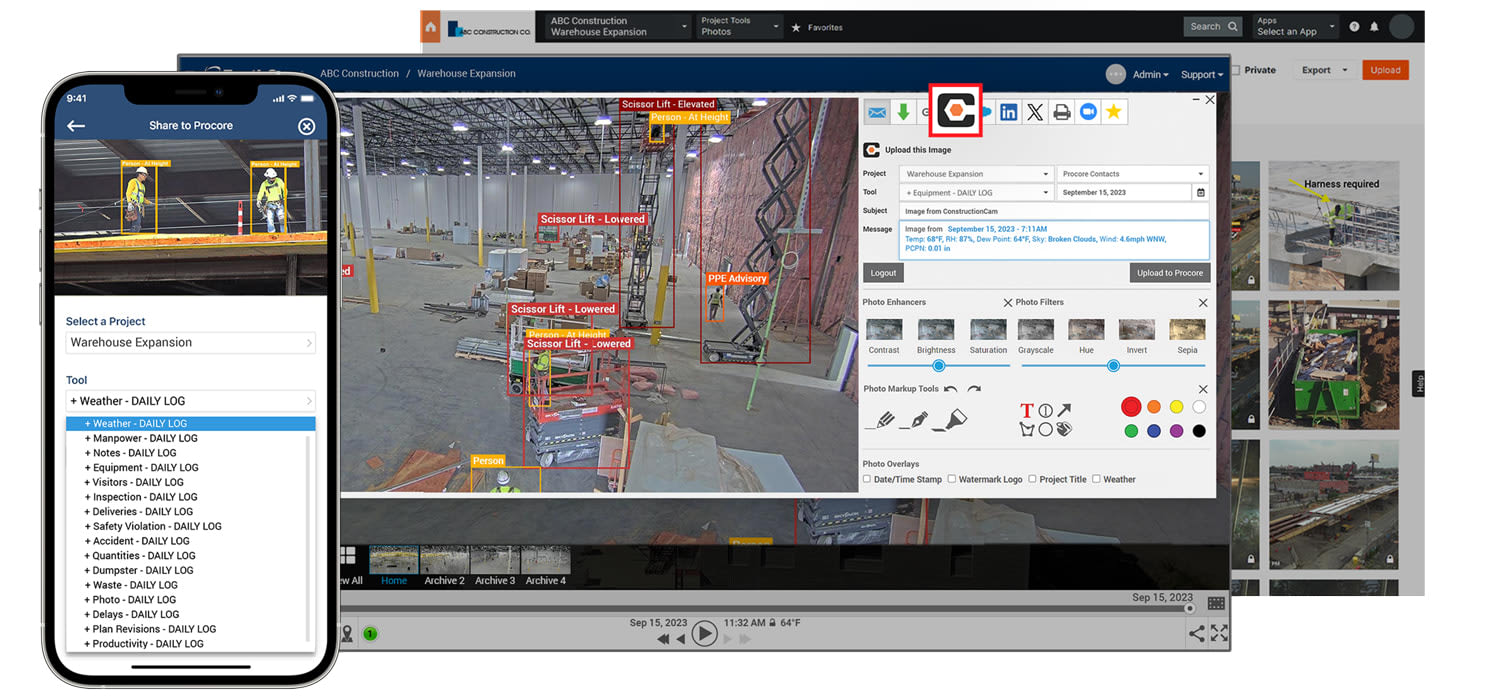1500x700 pixels.
Task: Click the Search button in Procore header
Action: [1214, 27]
